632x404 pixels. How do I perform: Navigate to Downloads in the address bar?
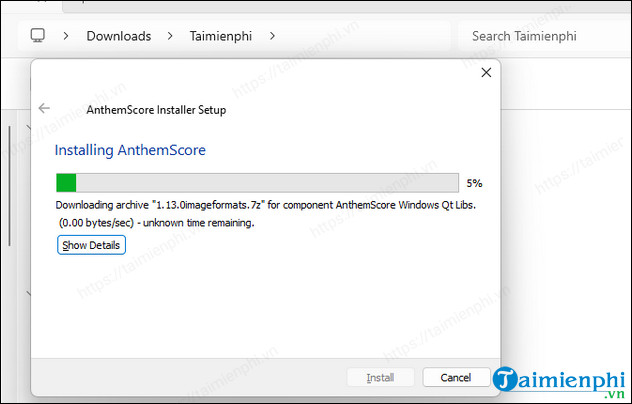point(118,36)
